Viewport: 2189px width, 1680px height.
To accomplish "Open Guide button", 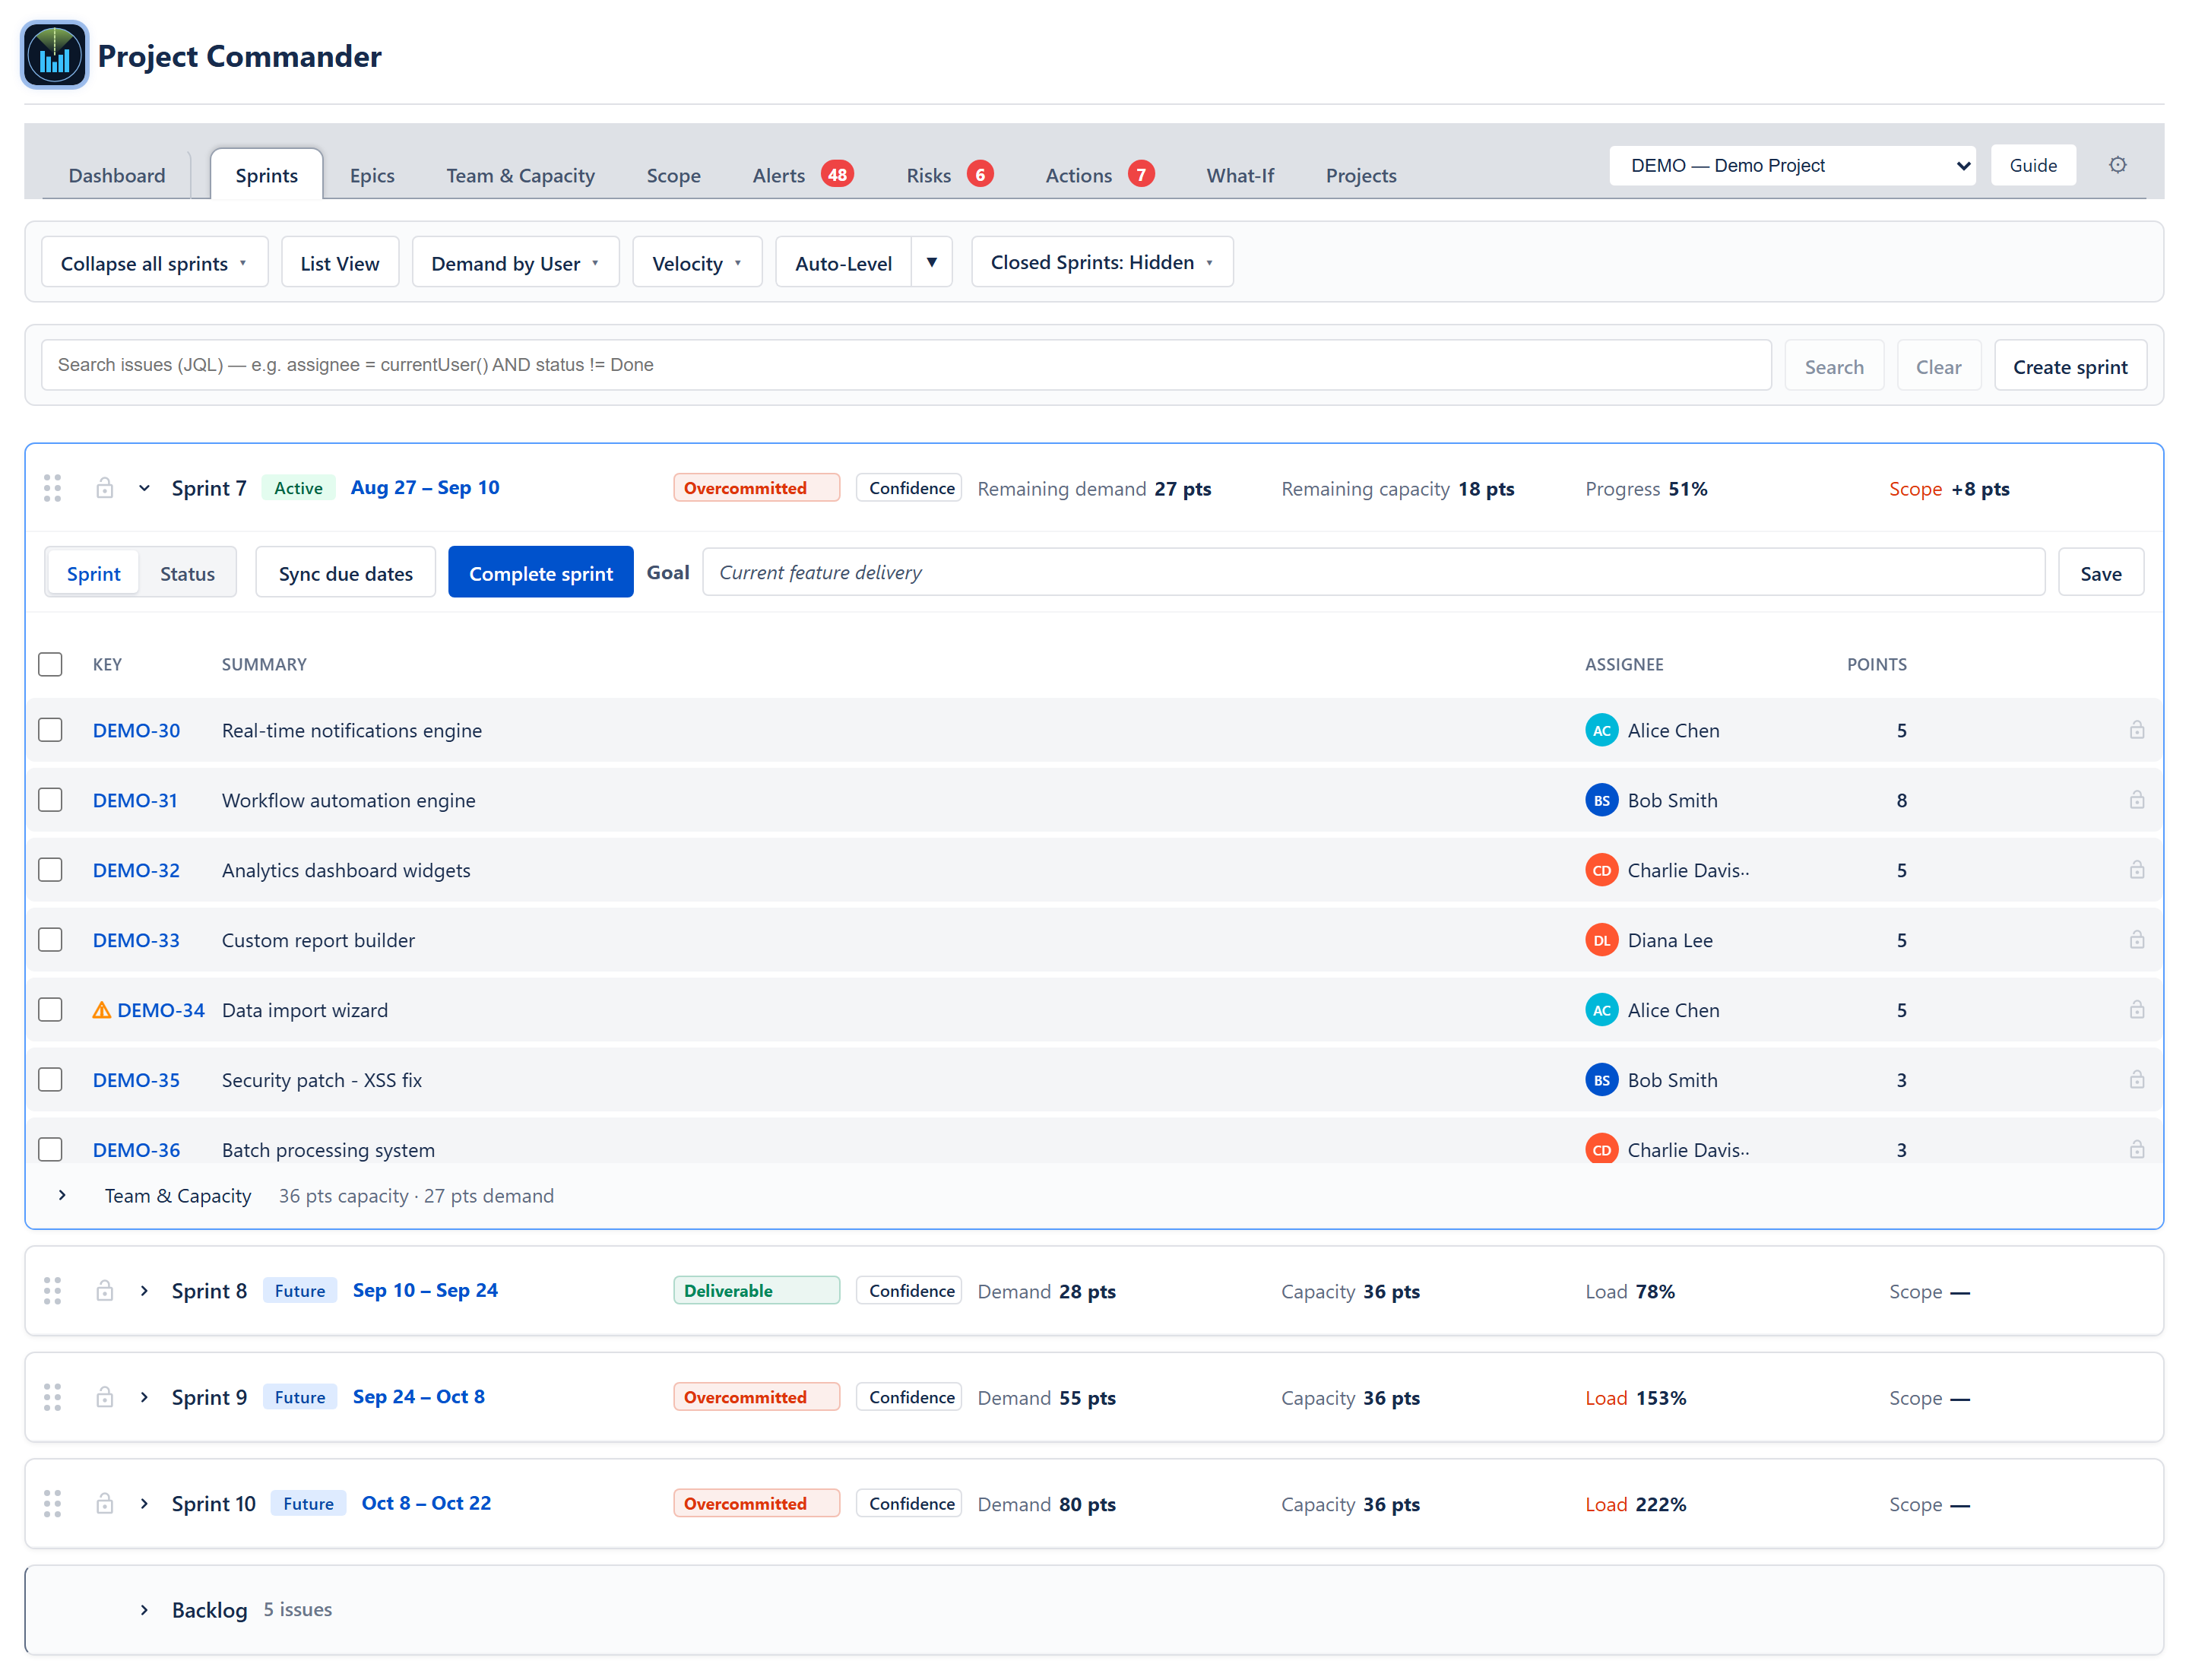I will coord(2033,165).
